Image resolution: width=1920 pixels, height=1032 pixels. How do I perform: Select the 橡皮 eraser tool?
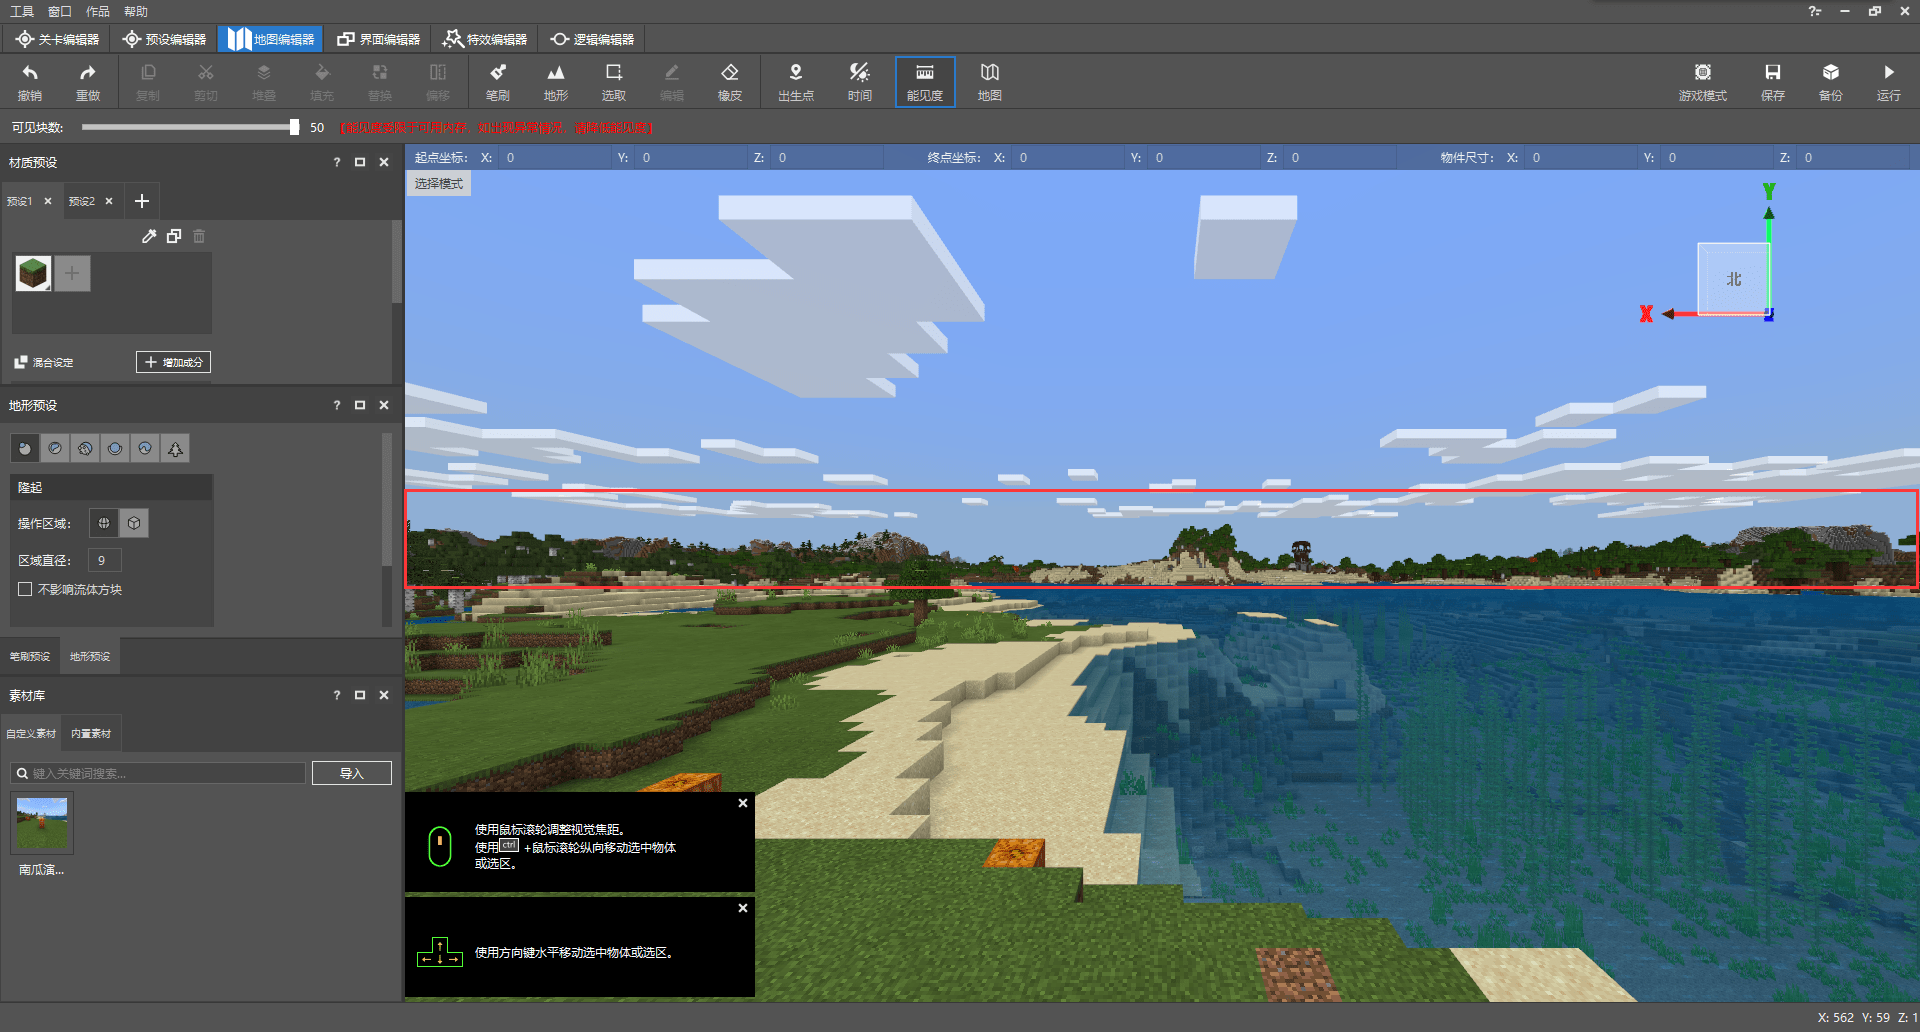pos(730,81)
